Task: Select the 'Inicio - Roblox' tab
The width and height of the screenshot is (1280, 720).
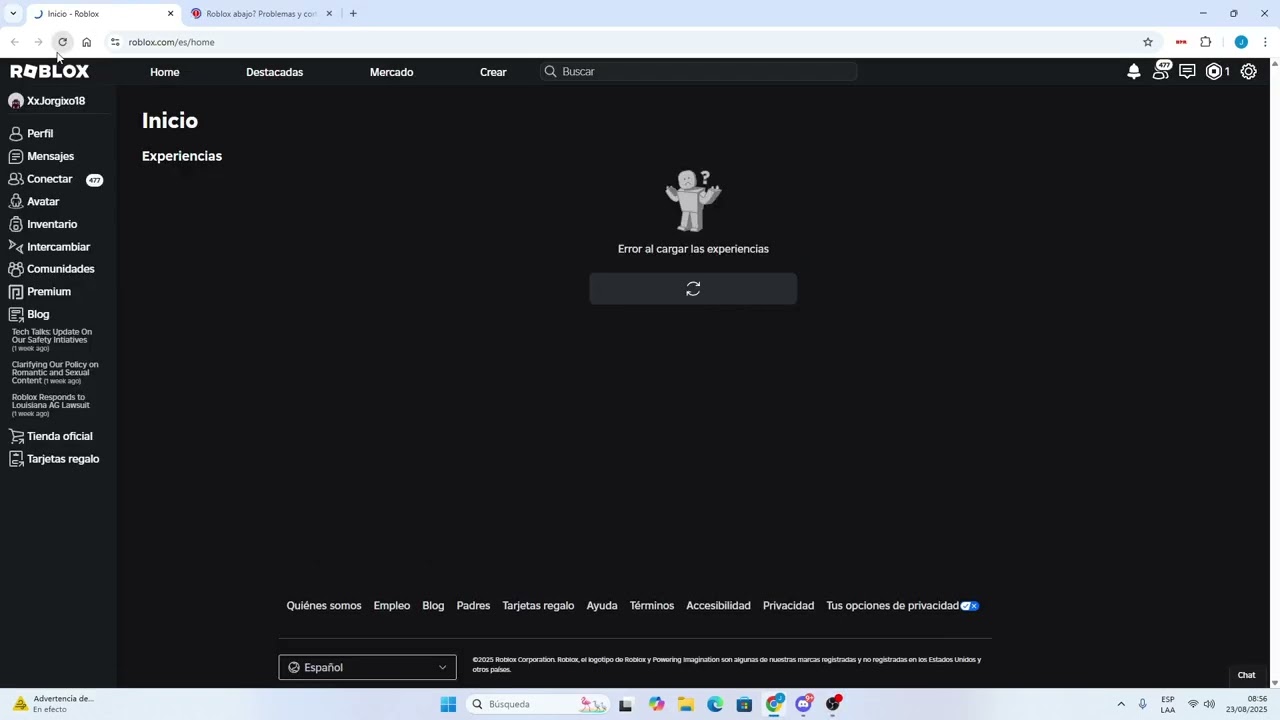Action: tap(103, 14)
